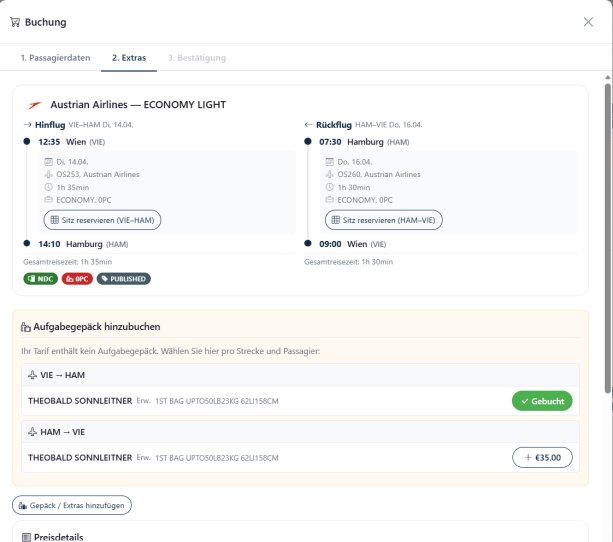Image resolution: width=613 pixels, height=542 pixels.
Task: Close the Buchung dialog
Action: tap(588, 21)
